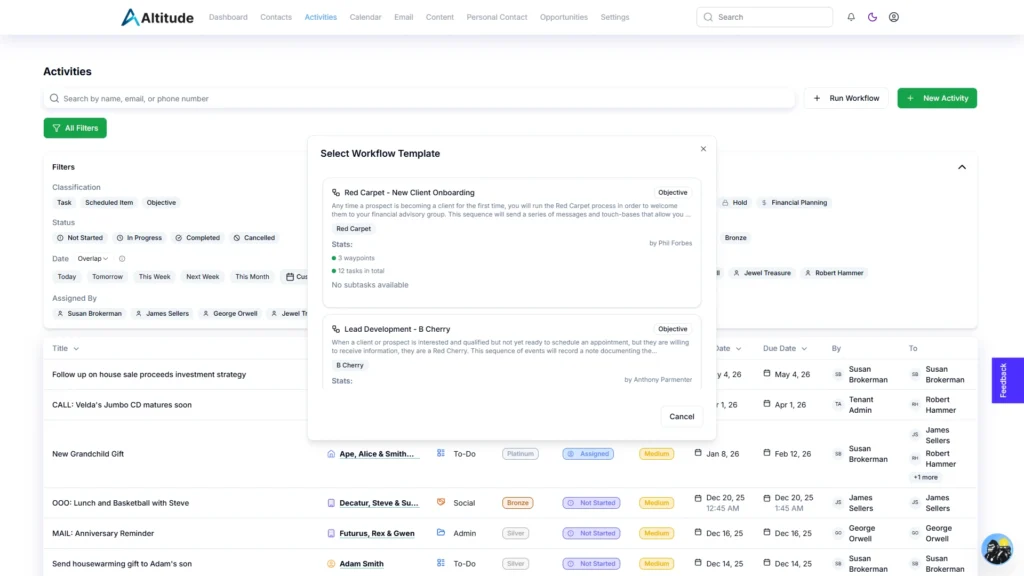The width and height of the screenshot is (1024, 576).
Task: Click info icon next to Date Overlap
Action: tap(122, 259)
